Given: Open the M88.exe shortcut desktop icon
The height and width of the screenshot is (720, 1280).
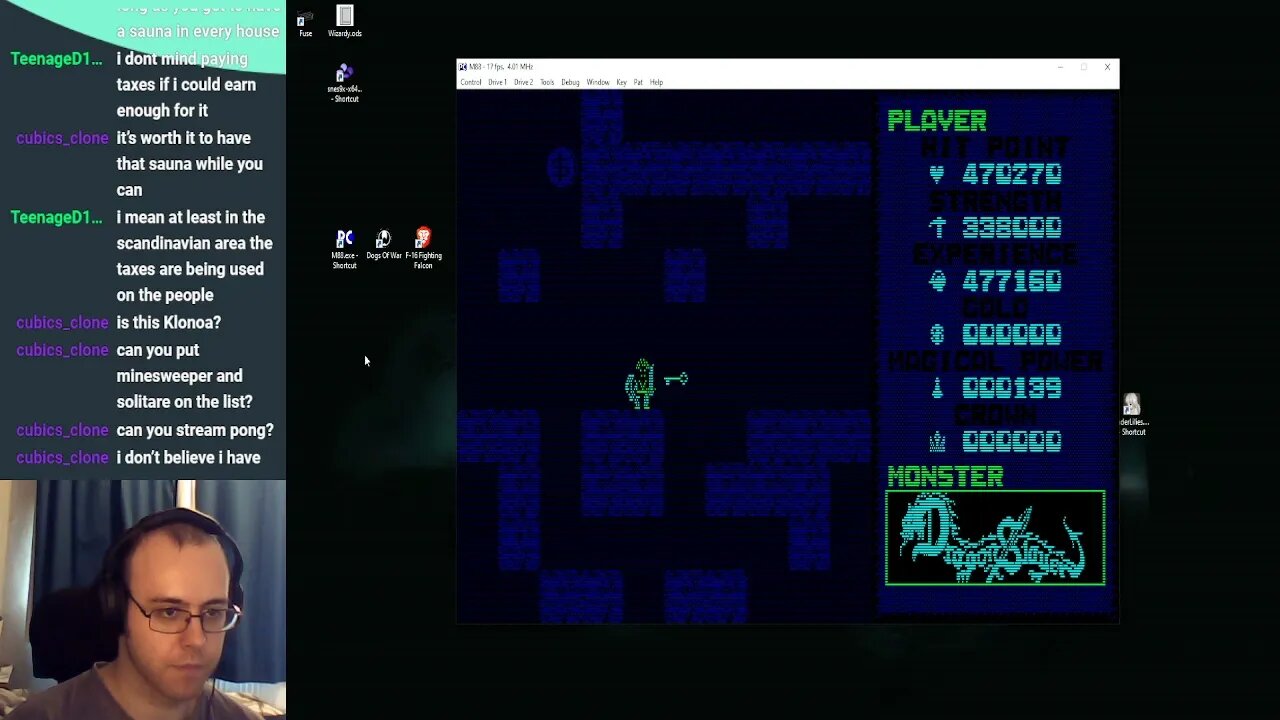Looking at the screenshot, I should click(x=344, y=249).
